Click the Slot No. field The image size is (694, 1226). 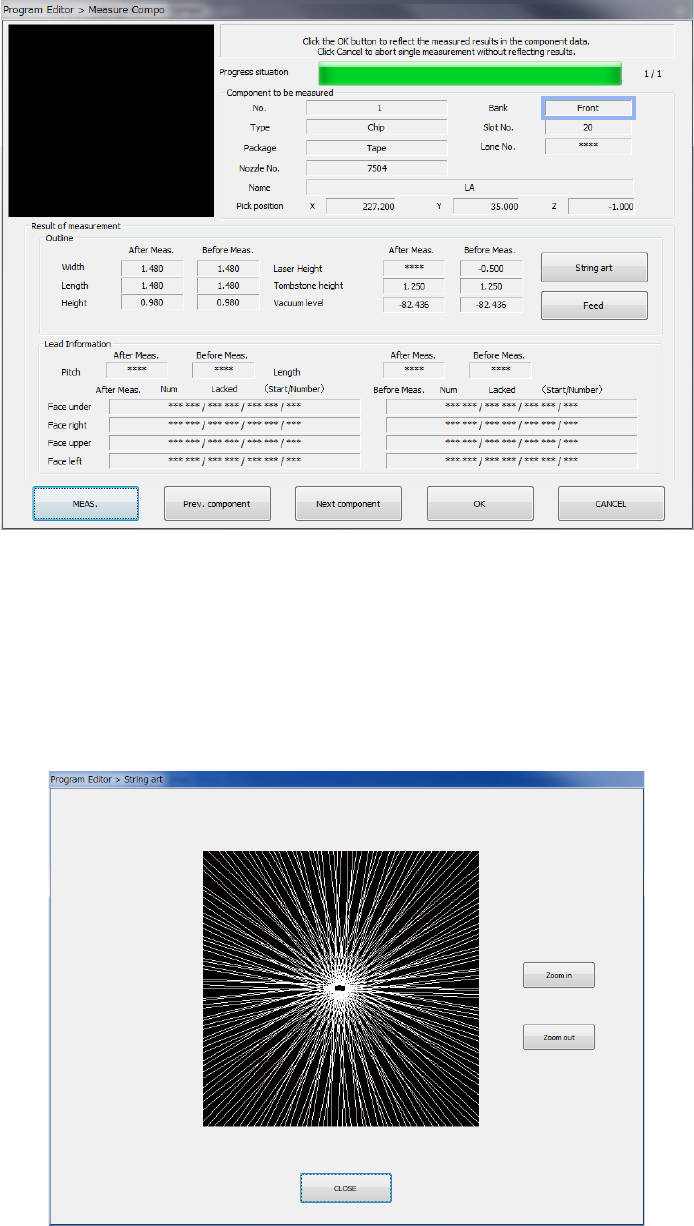pyautogui.click(x=588, y=127)
